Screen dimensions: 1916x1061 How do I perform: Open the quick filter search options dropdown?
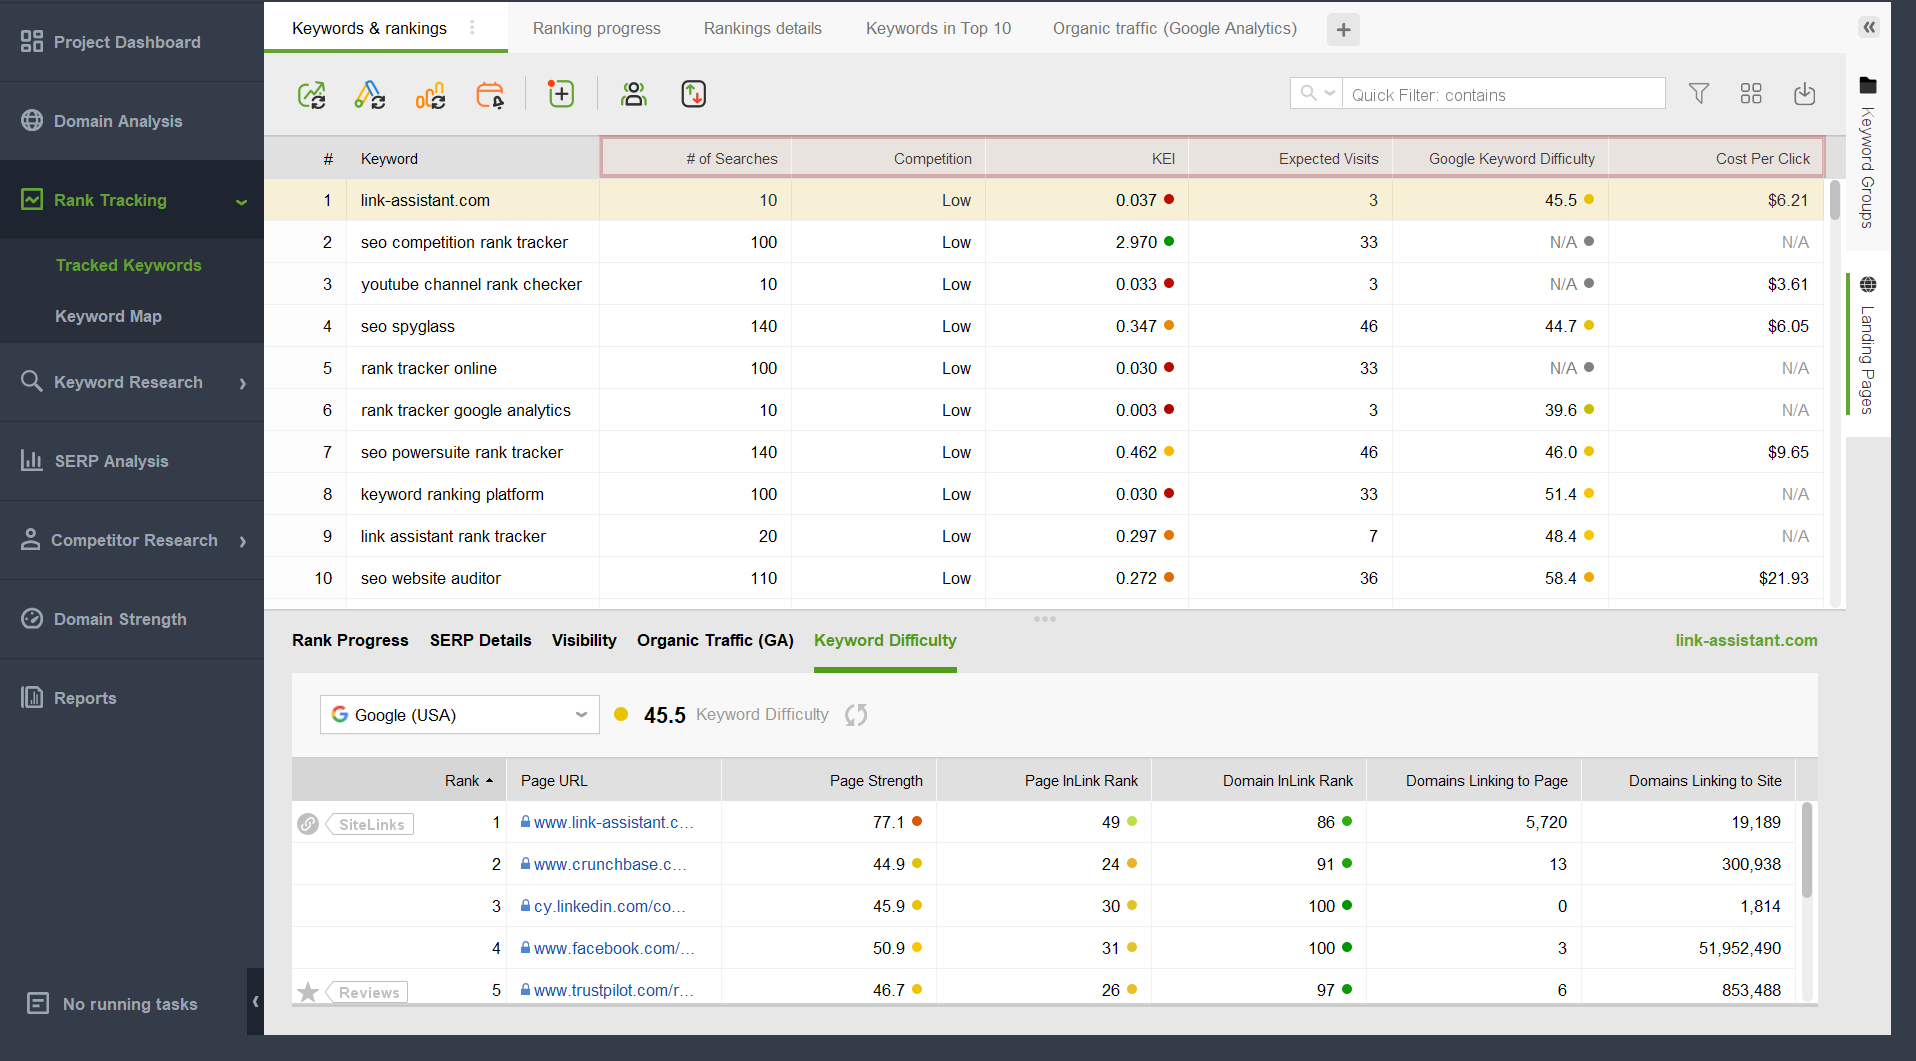tap(1316, 94)
